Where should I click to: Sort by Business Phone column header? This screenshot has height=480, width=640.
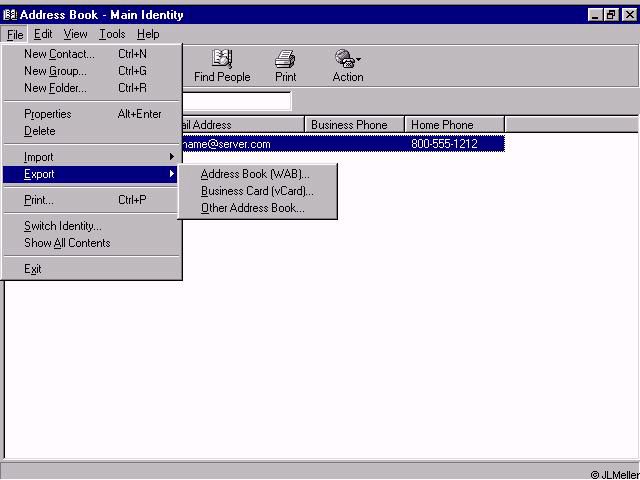pos(354,125)
